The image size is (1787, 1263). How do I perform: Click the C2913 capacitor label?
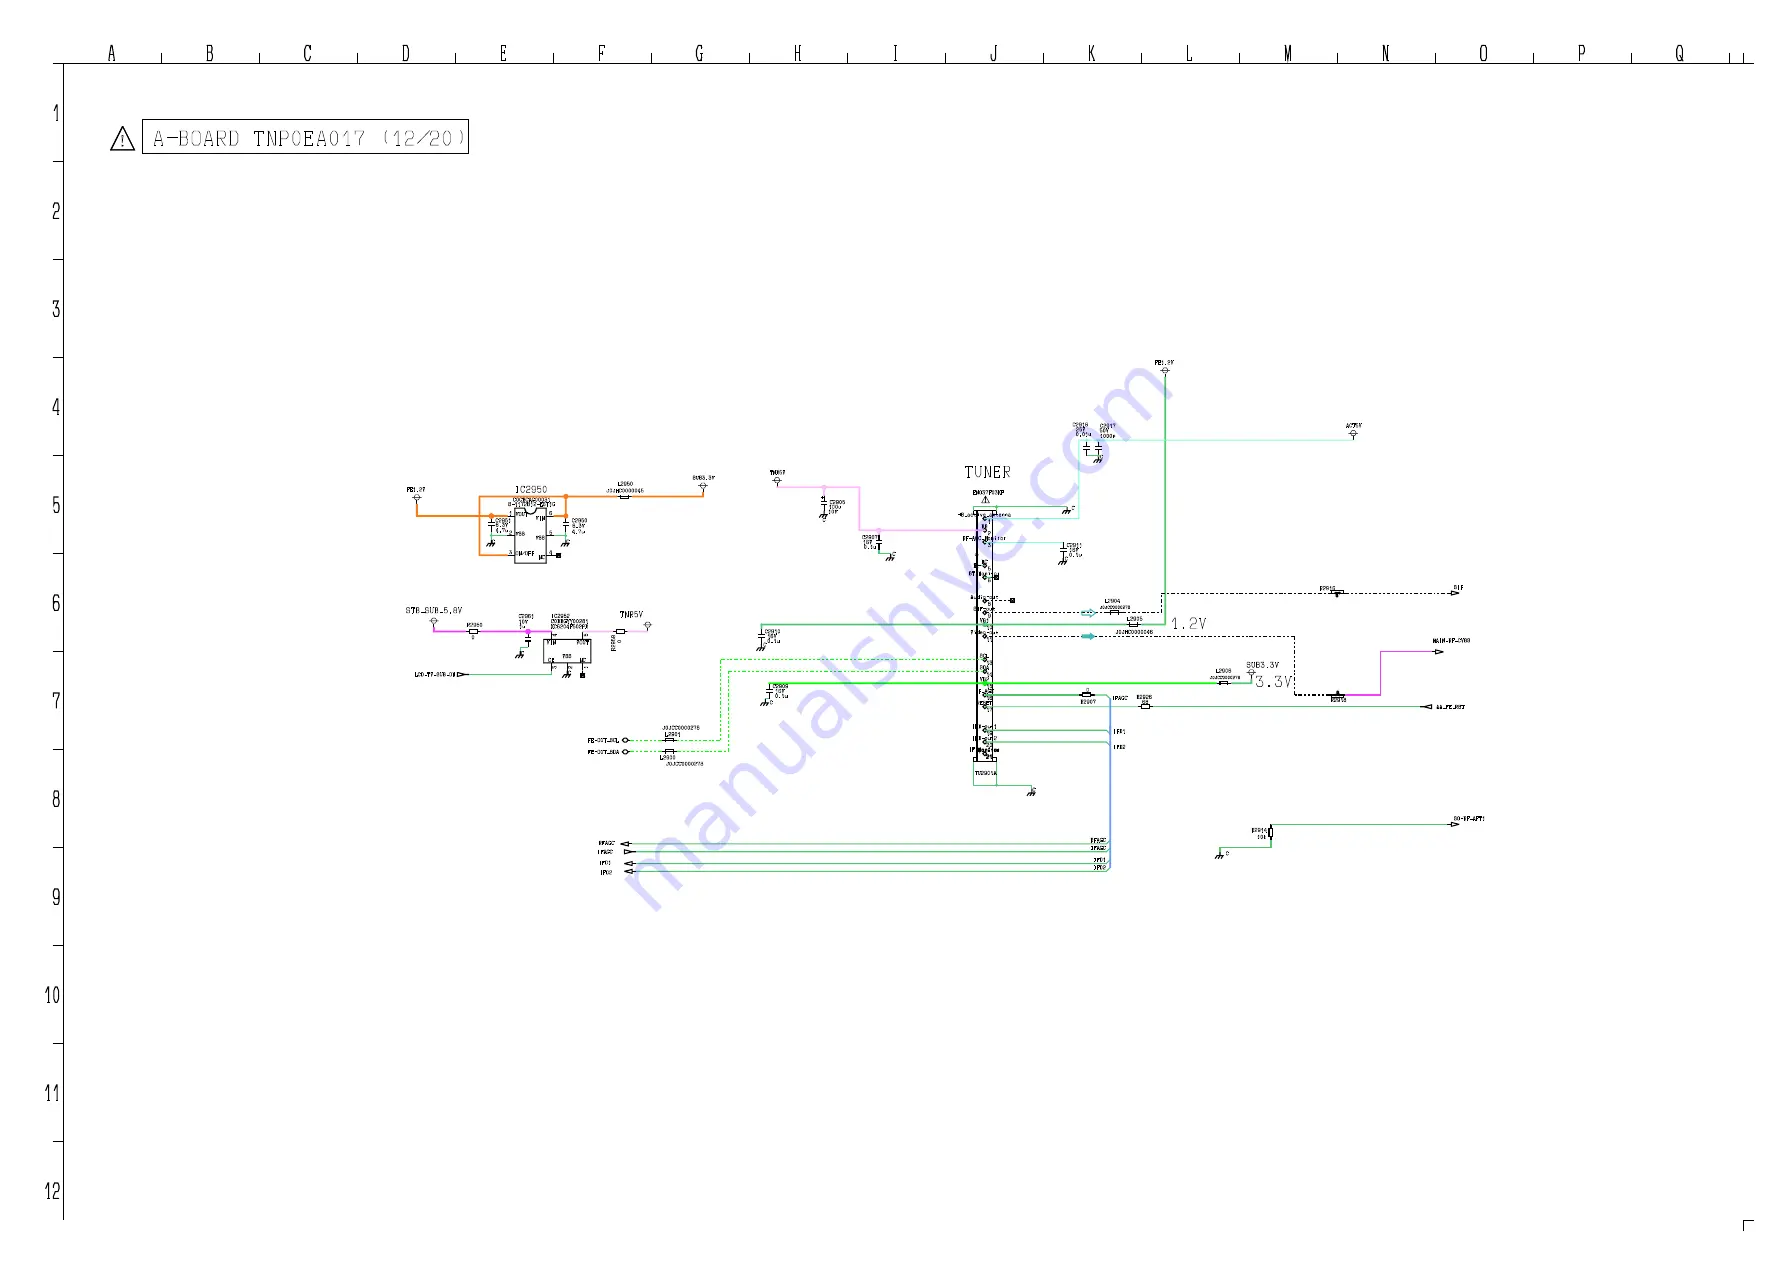(x=773, y=631)
